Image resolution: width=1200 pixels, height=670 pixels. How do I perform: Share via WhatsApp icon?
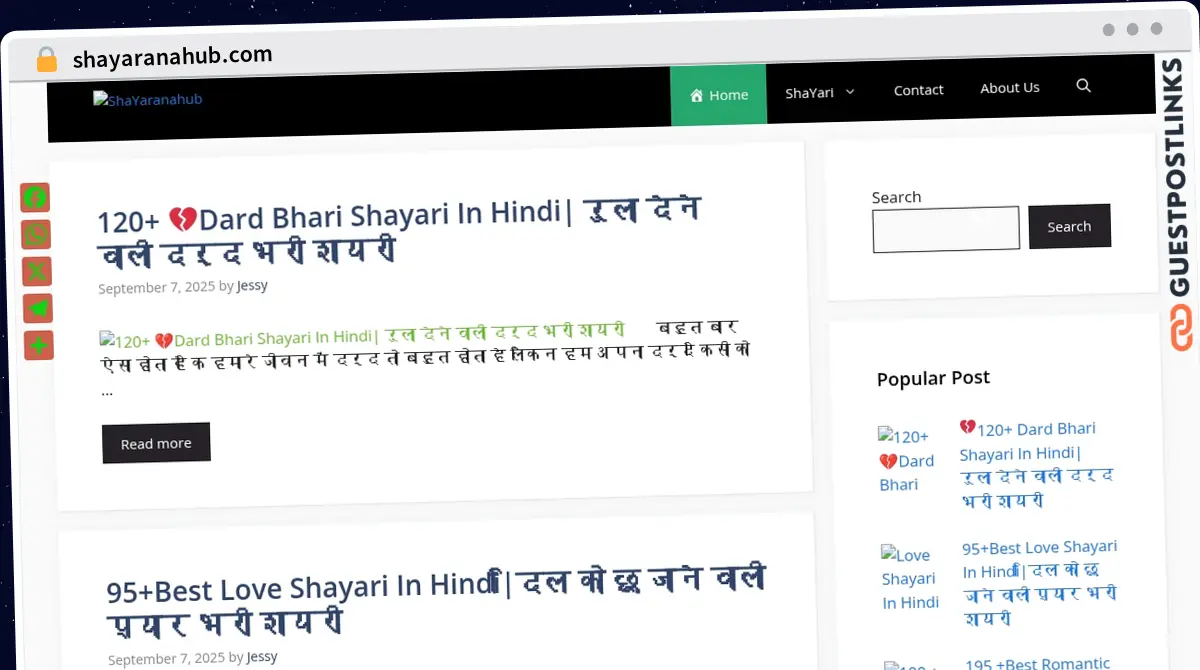pyautogui.click(x=36, y=234)
